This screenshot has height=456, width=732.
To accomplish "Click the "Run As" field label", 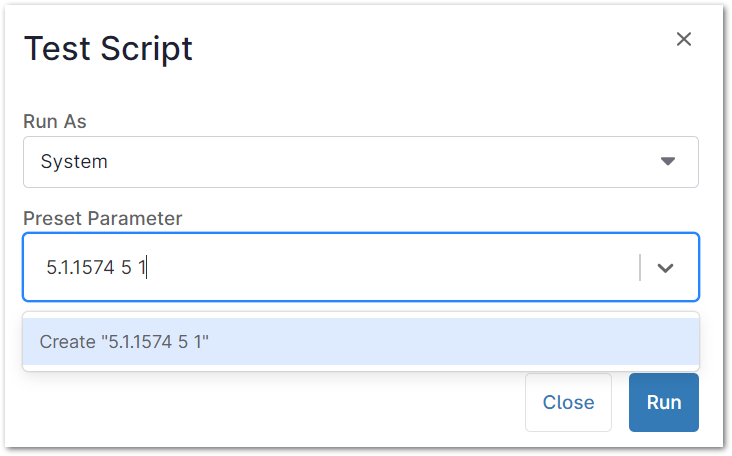I will point(55,121).
